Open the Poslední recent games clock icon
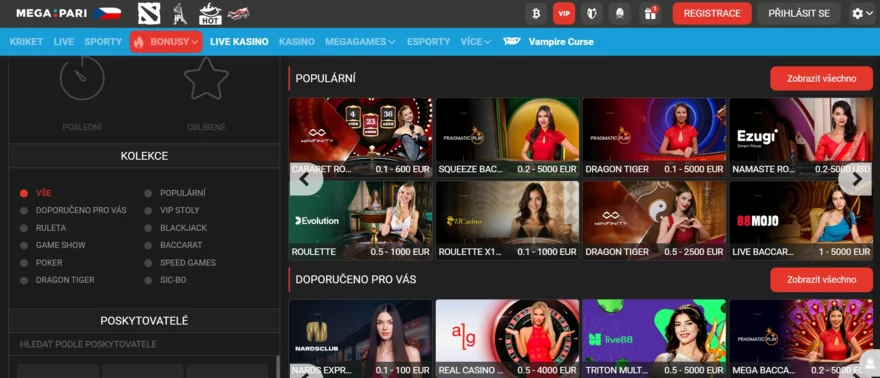The image size is (880, 378). pos(82,78)
